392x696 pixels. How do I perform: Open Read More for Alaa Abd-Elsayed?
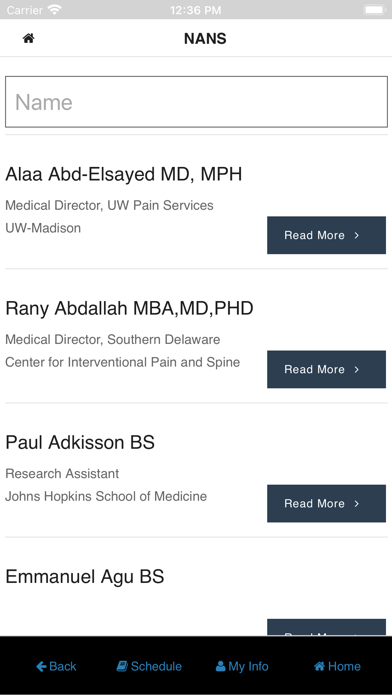(x=326, y=235)
